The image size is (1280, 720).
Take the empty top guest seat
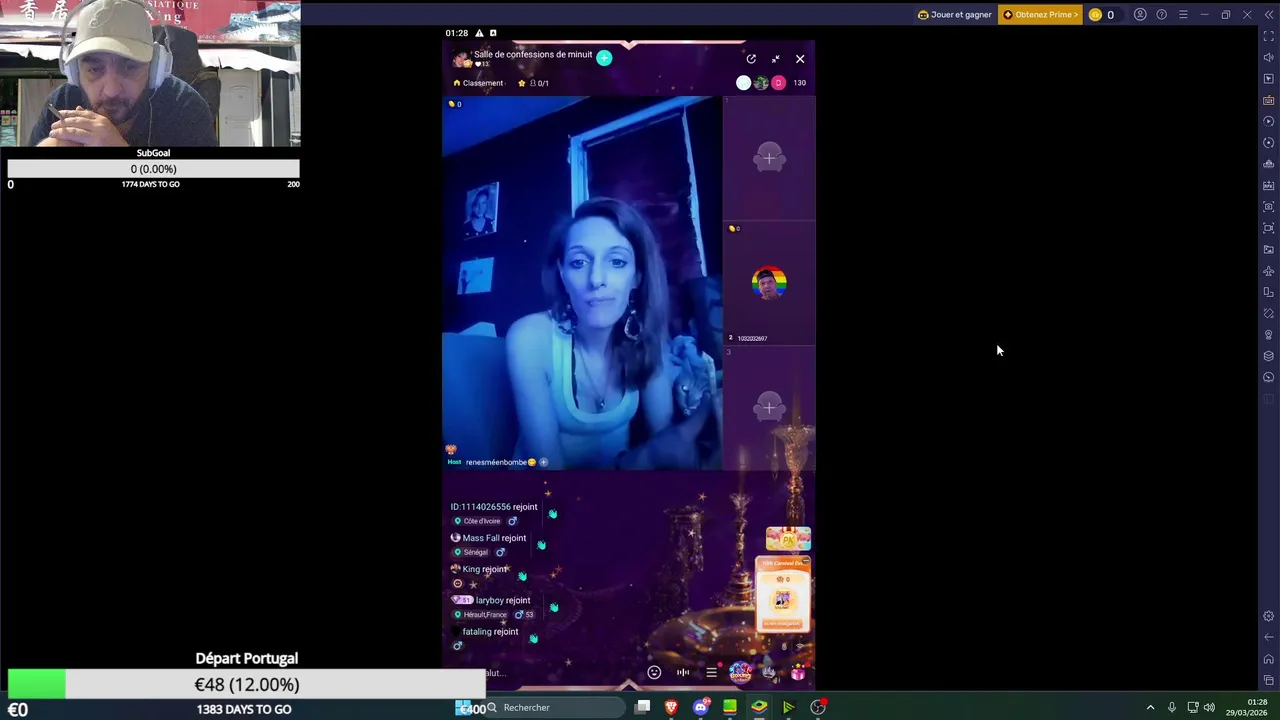769,158
